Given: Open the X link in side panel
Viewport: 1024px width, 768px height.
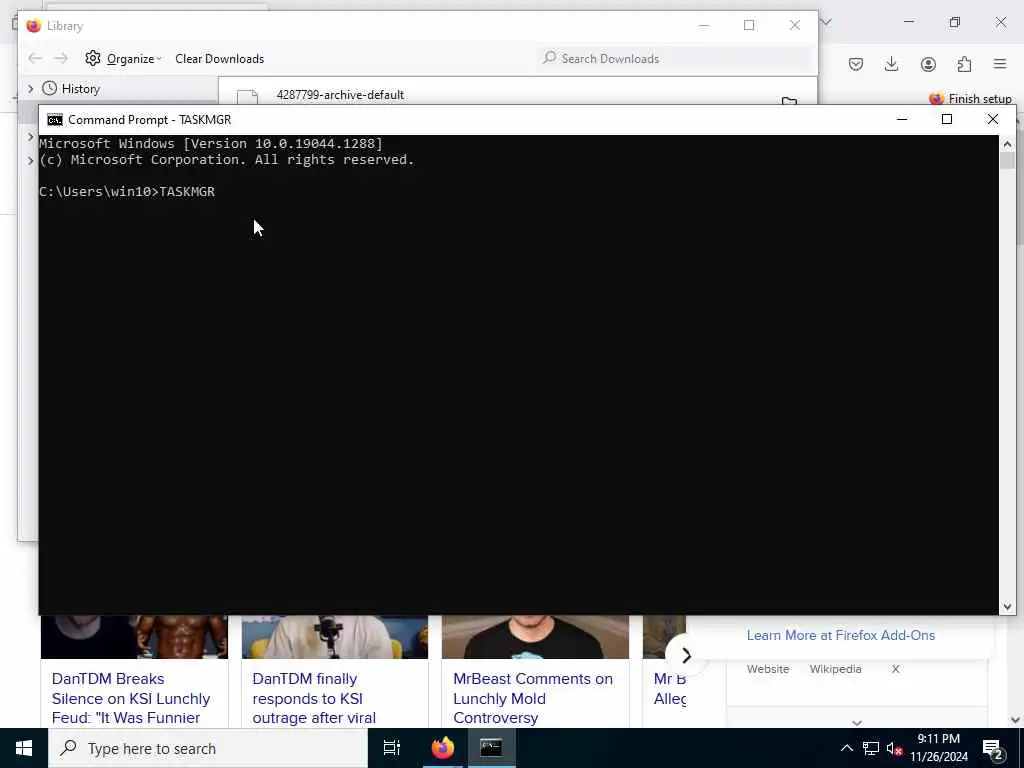Looking at the screenshot, I should coord(895,669).
